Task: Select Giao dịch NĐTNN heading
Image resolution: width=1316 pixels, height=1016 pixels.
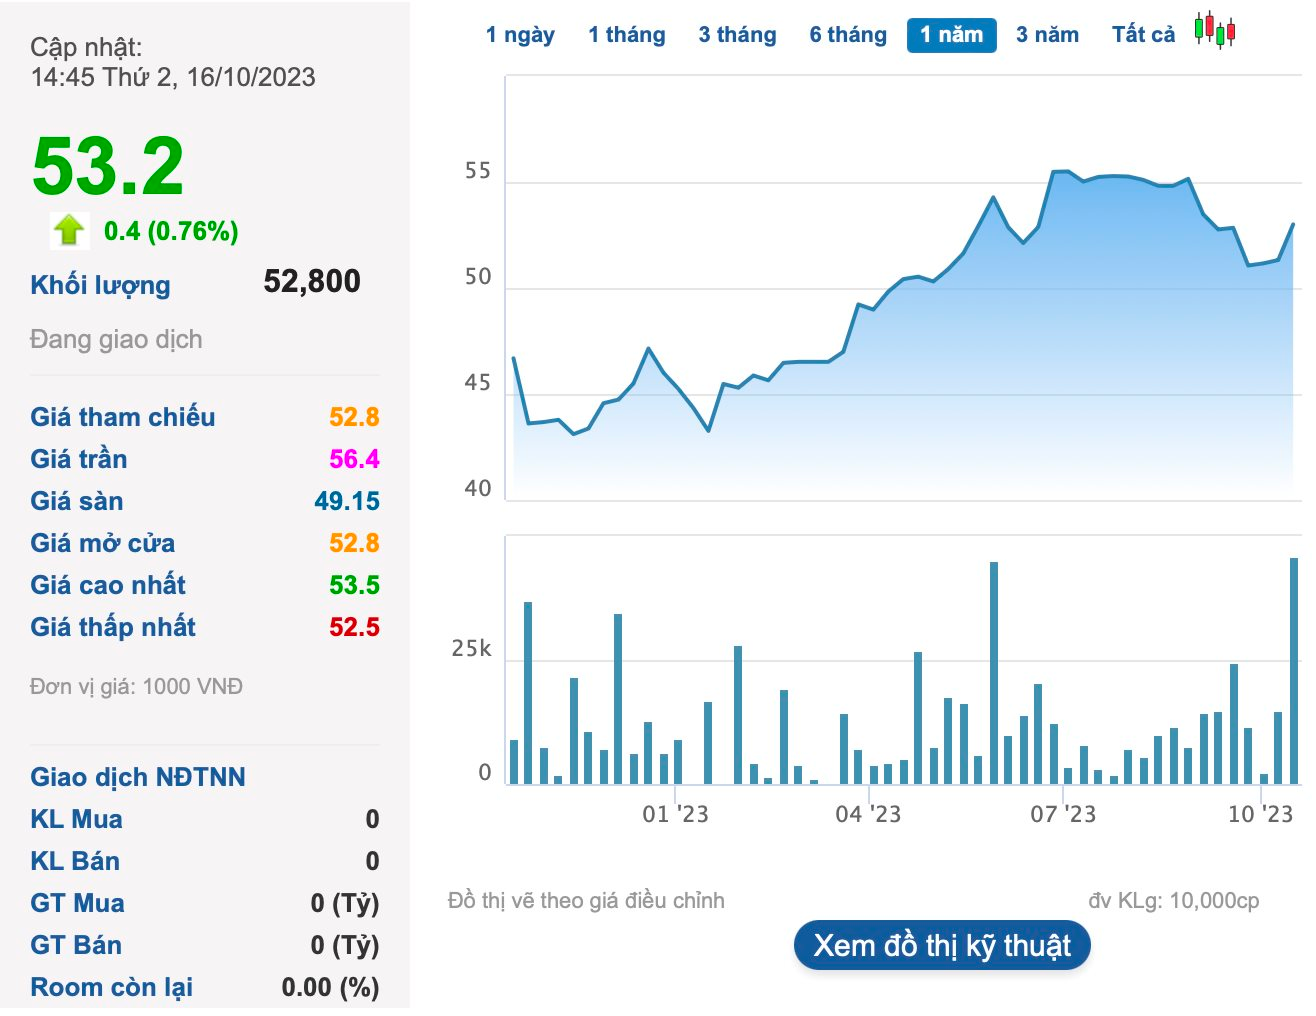Action: click(138, 777)
